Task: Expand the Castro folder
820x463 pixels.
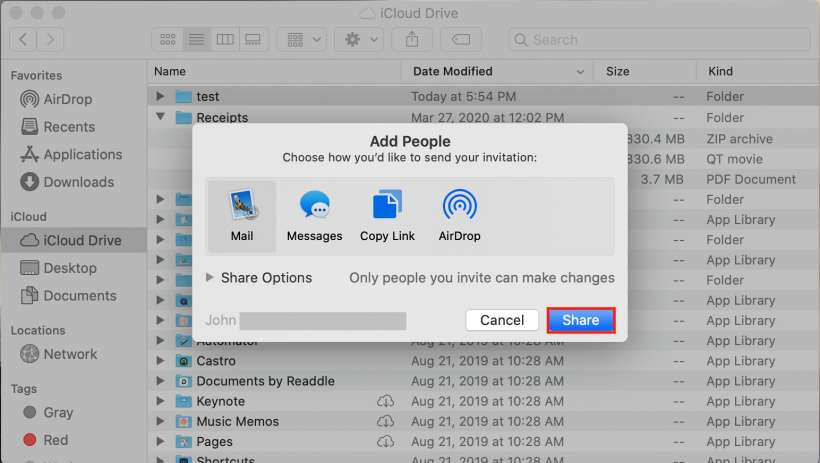Action: tap(160, 360)
